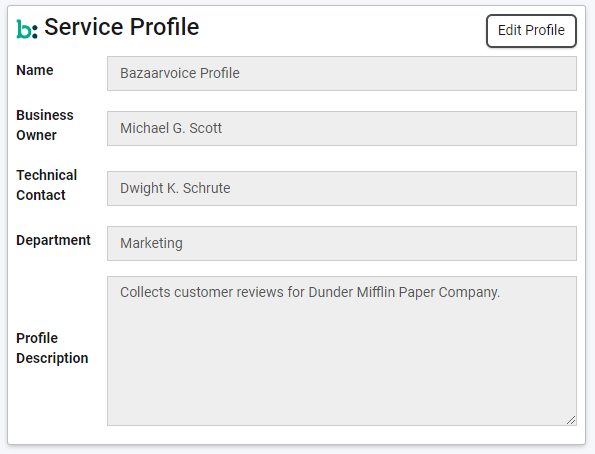Click the Business Owner label
The width and height of the screenshot is (595, 454).
tap(45, 125)
